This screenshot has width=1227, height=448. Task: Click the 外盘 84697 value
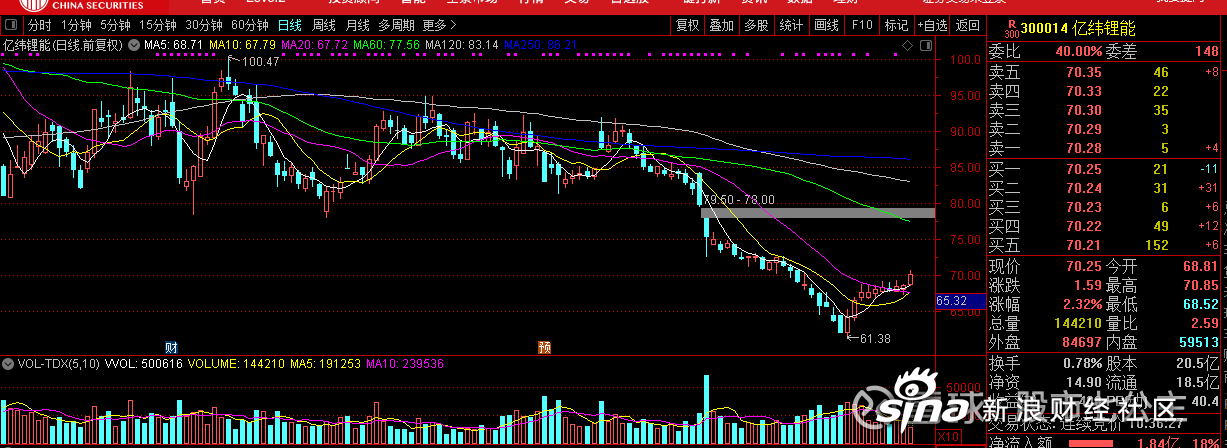coord(1080,344)
